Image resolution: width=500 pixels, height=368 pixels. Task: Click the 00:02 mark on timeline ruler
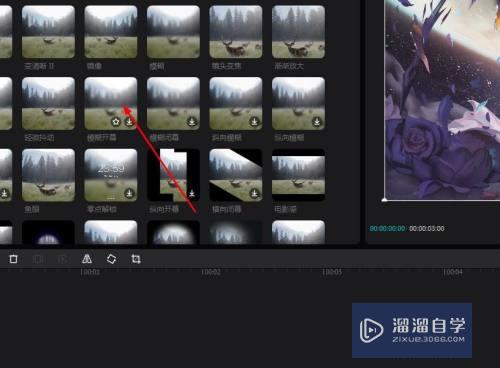click(211, 272)
